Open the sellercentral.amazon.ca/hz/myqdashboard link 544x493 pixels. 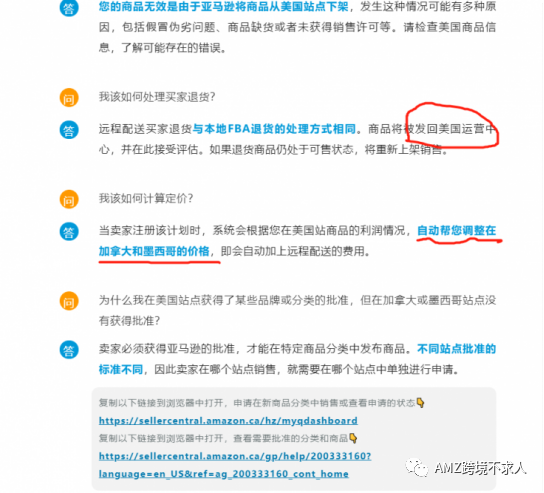(x=228, y=420)
